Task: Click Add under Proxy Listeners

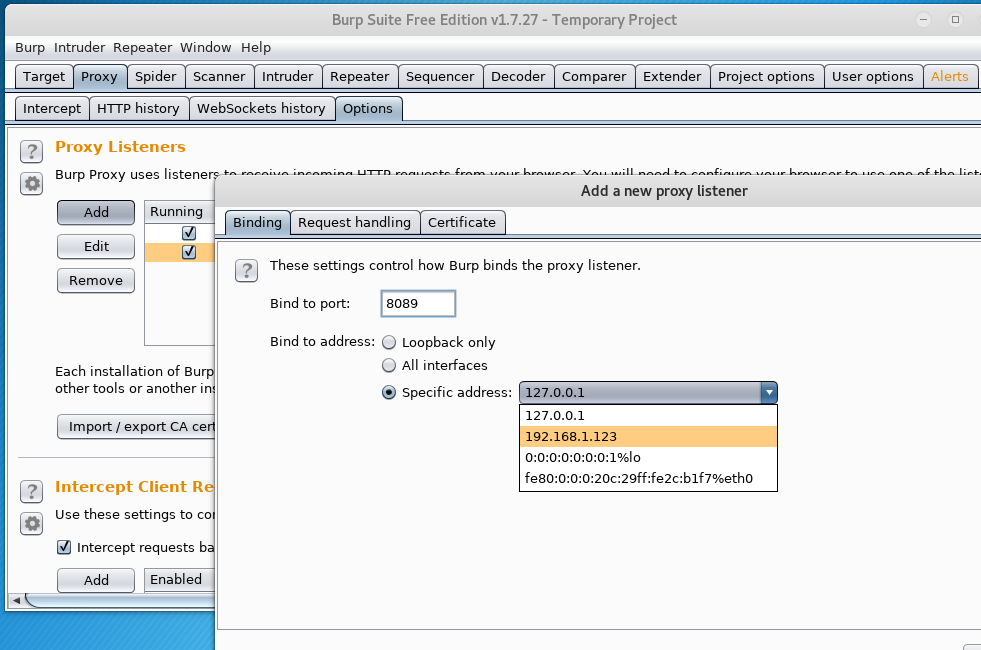Action: 96,212
